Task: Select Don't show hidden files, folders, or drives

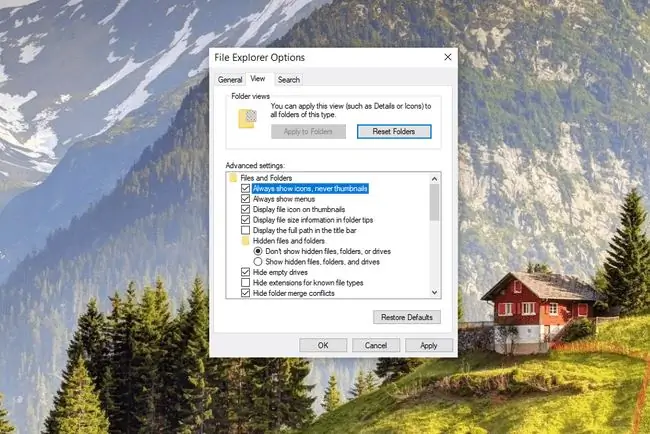Action: click(x=258, y=251)
